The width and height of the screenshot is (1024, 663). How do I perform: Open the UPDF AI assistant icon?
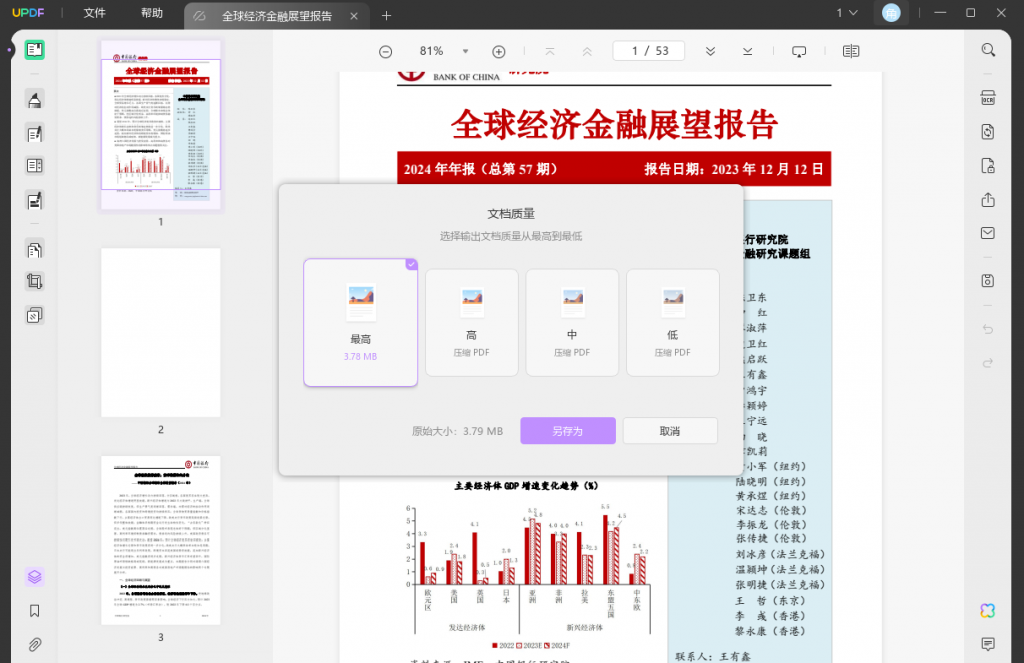pyautogui.click(x=987, y=610)
